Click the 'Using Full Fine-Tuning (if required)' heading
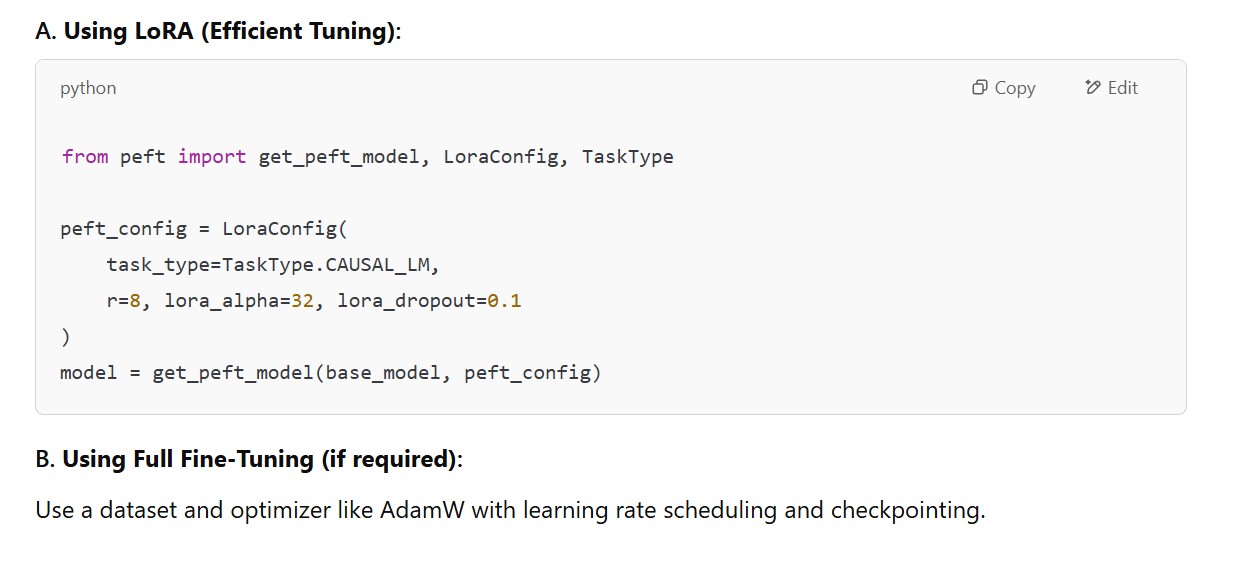 (258, 459)
